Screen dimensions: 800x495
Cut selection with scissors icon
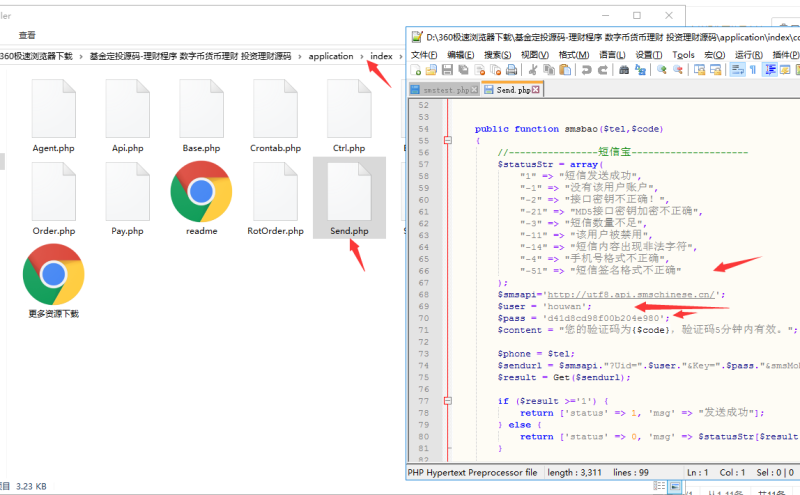pos(533,70)
